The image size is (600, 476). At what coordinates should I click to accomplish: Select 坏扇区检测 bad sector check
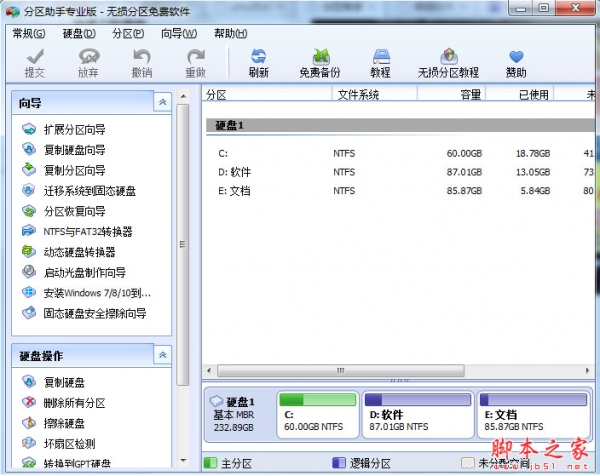(x=58, y=443)
